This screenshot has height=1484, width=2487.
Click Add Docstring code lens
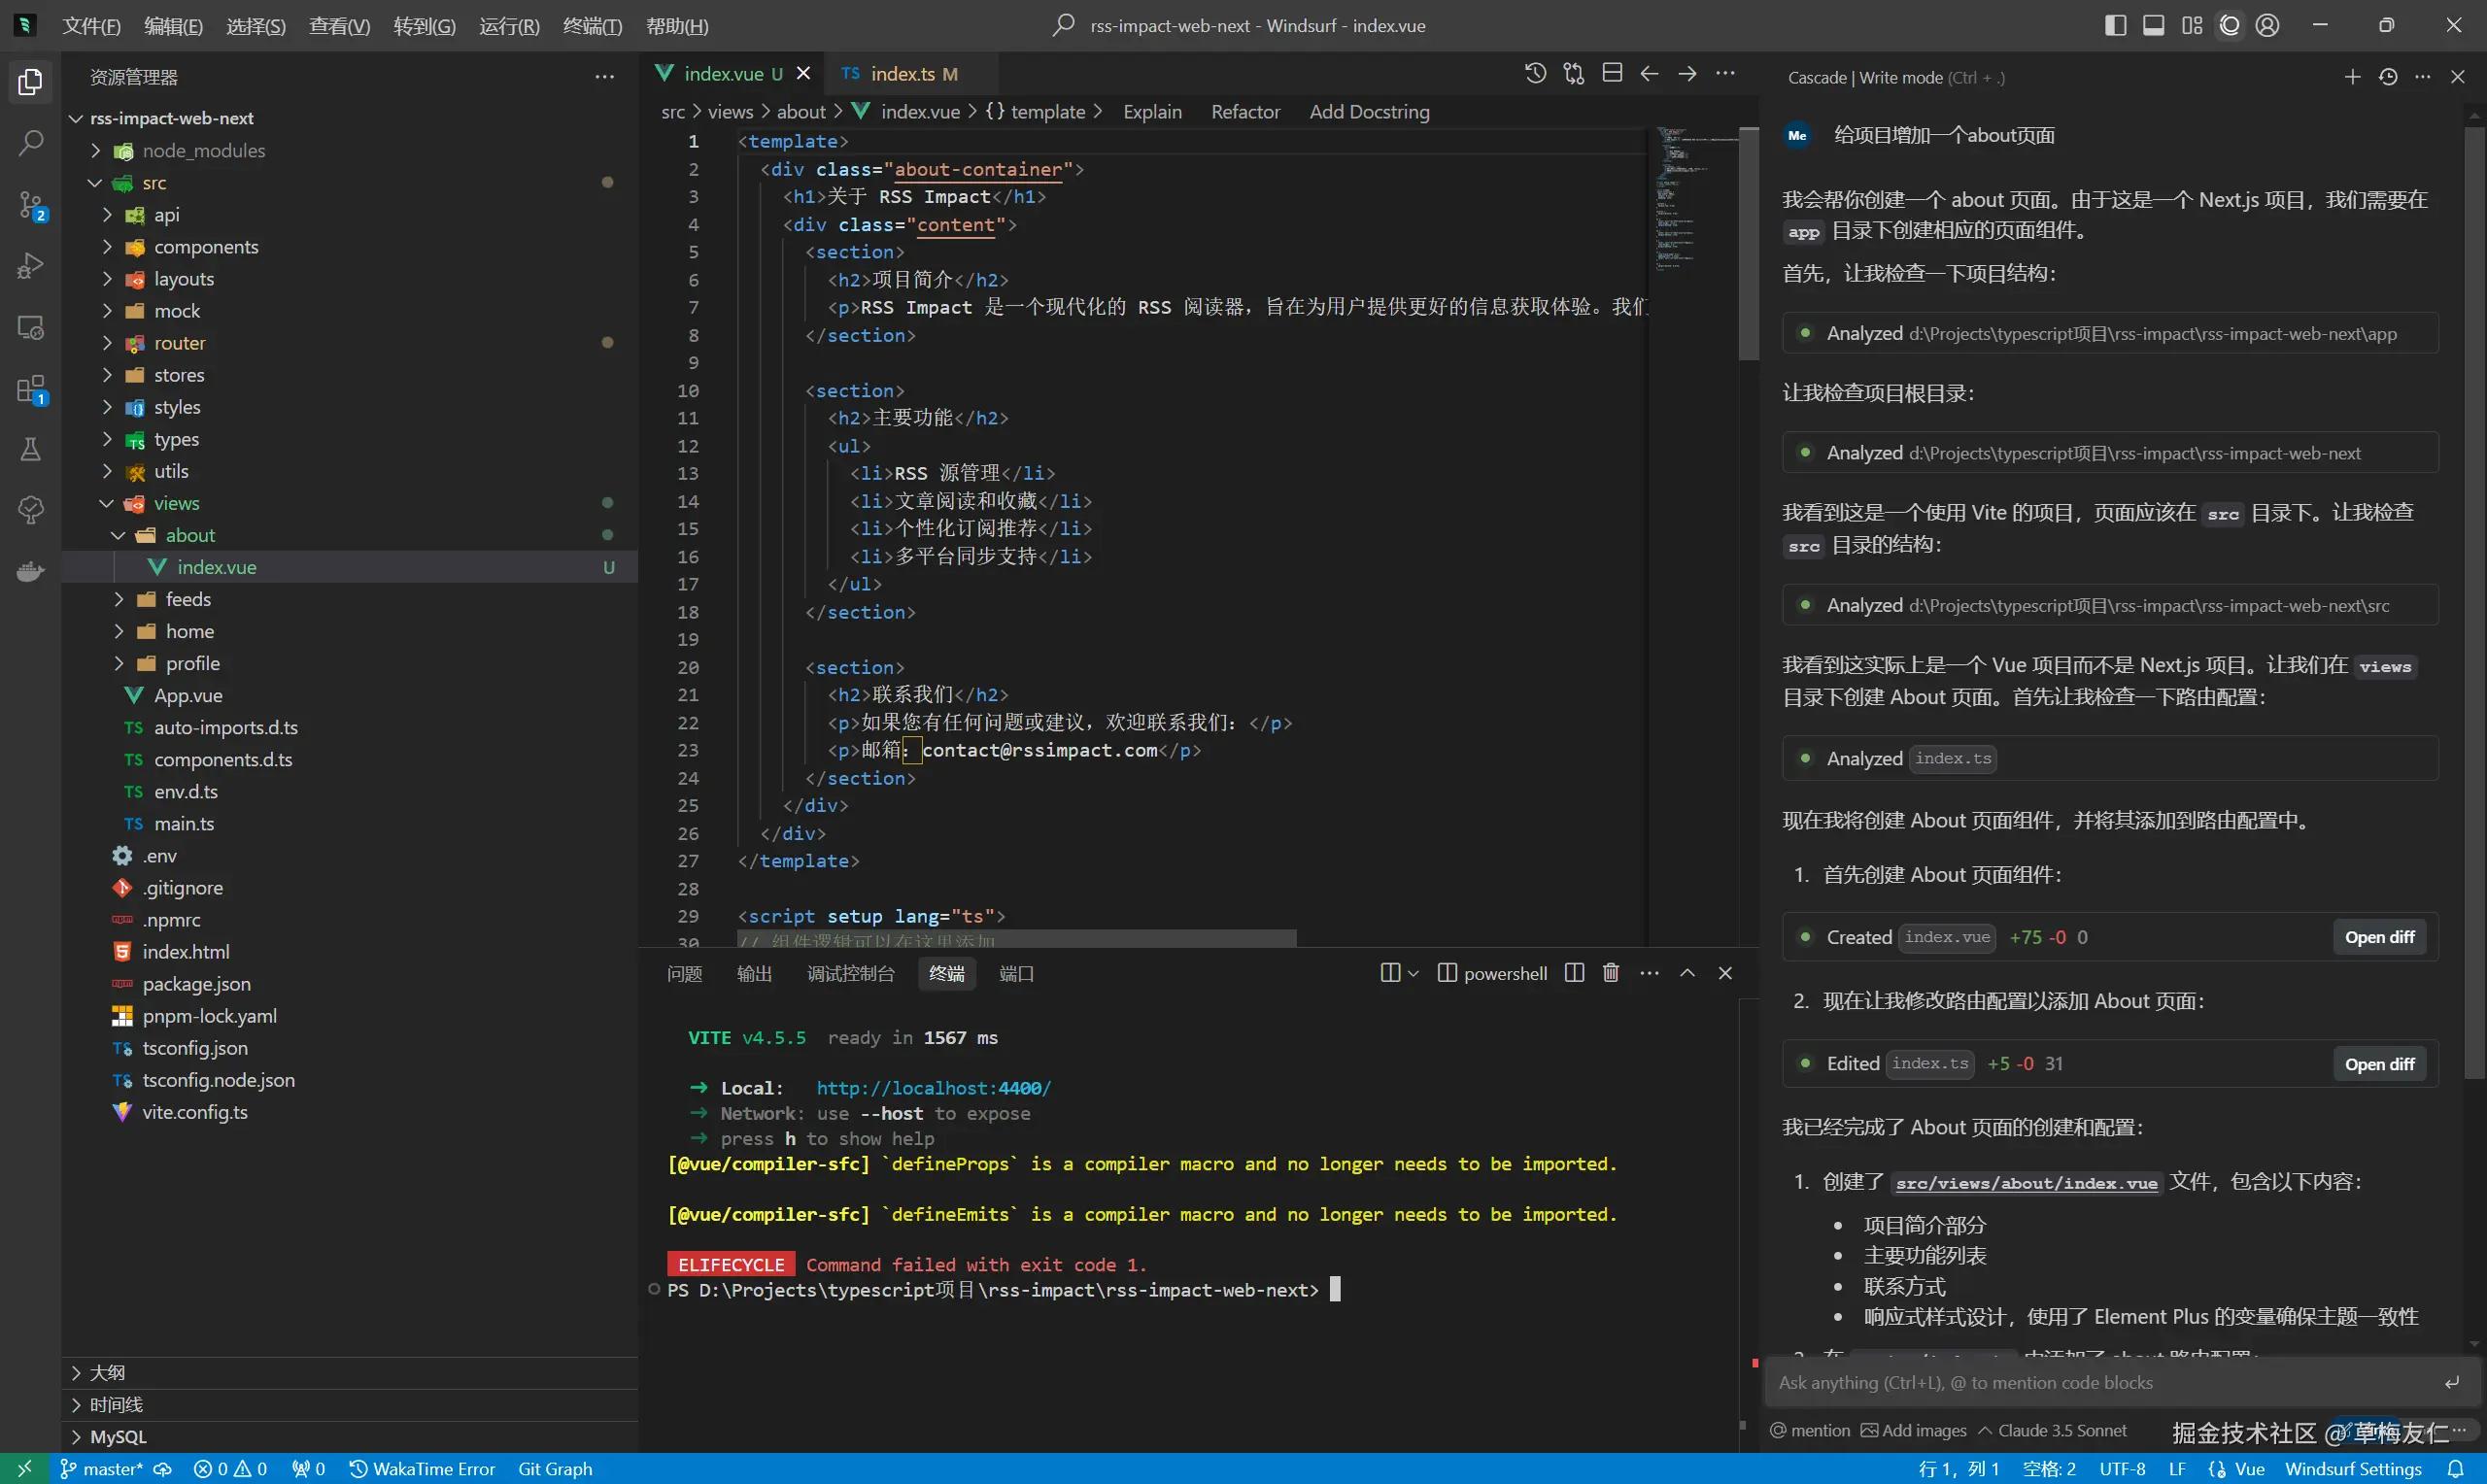click(1369, 112)
